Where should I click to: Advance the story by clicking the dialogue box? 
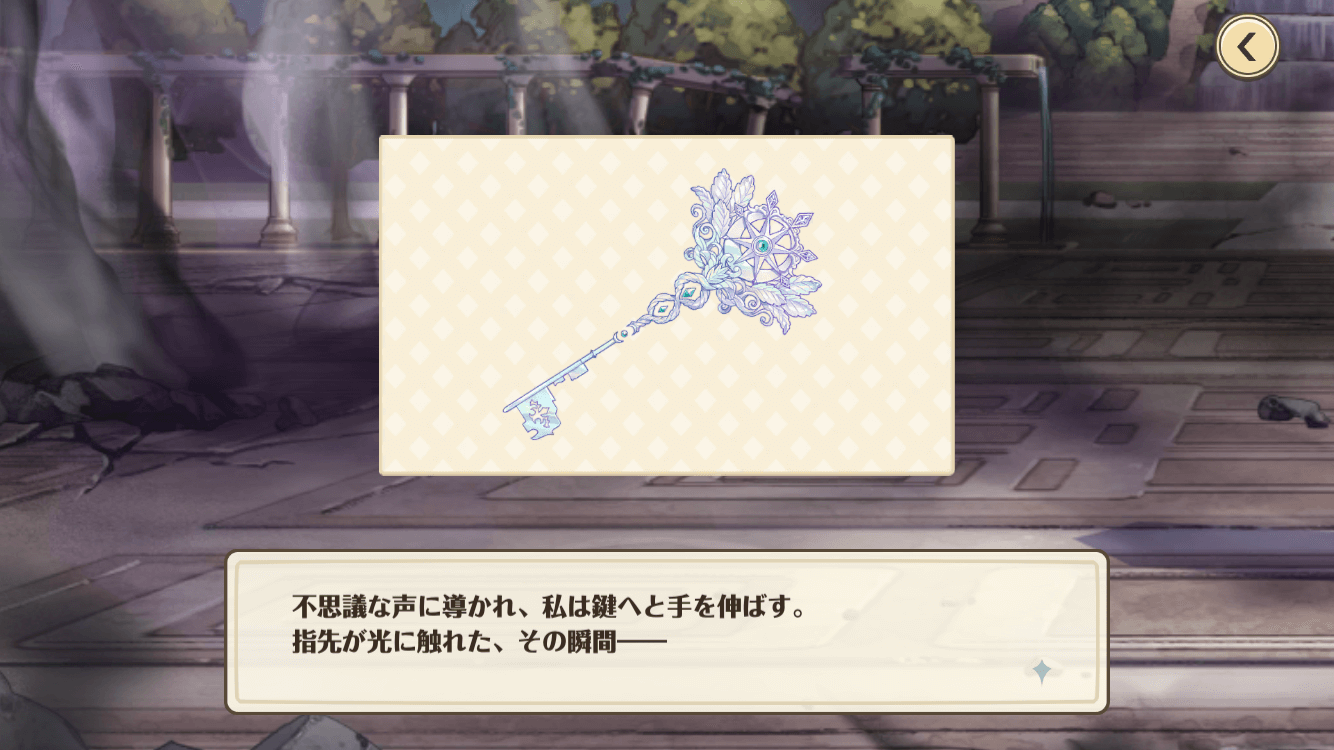[x=667, y=631]
